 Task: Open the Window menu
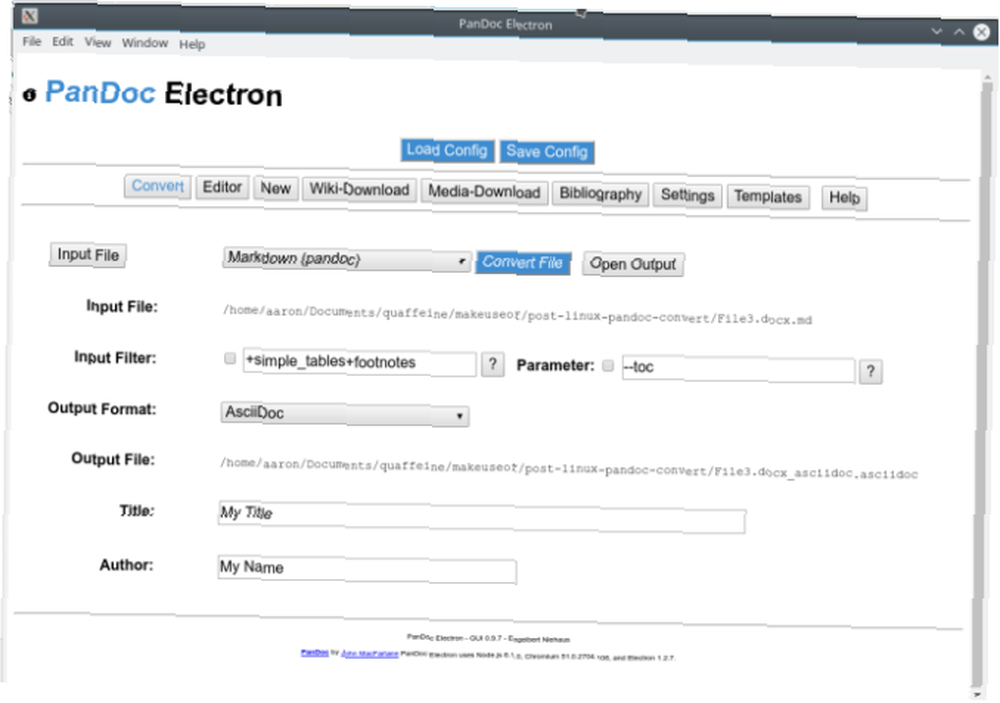145,43
